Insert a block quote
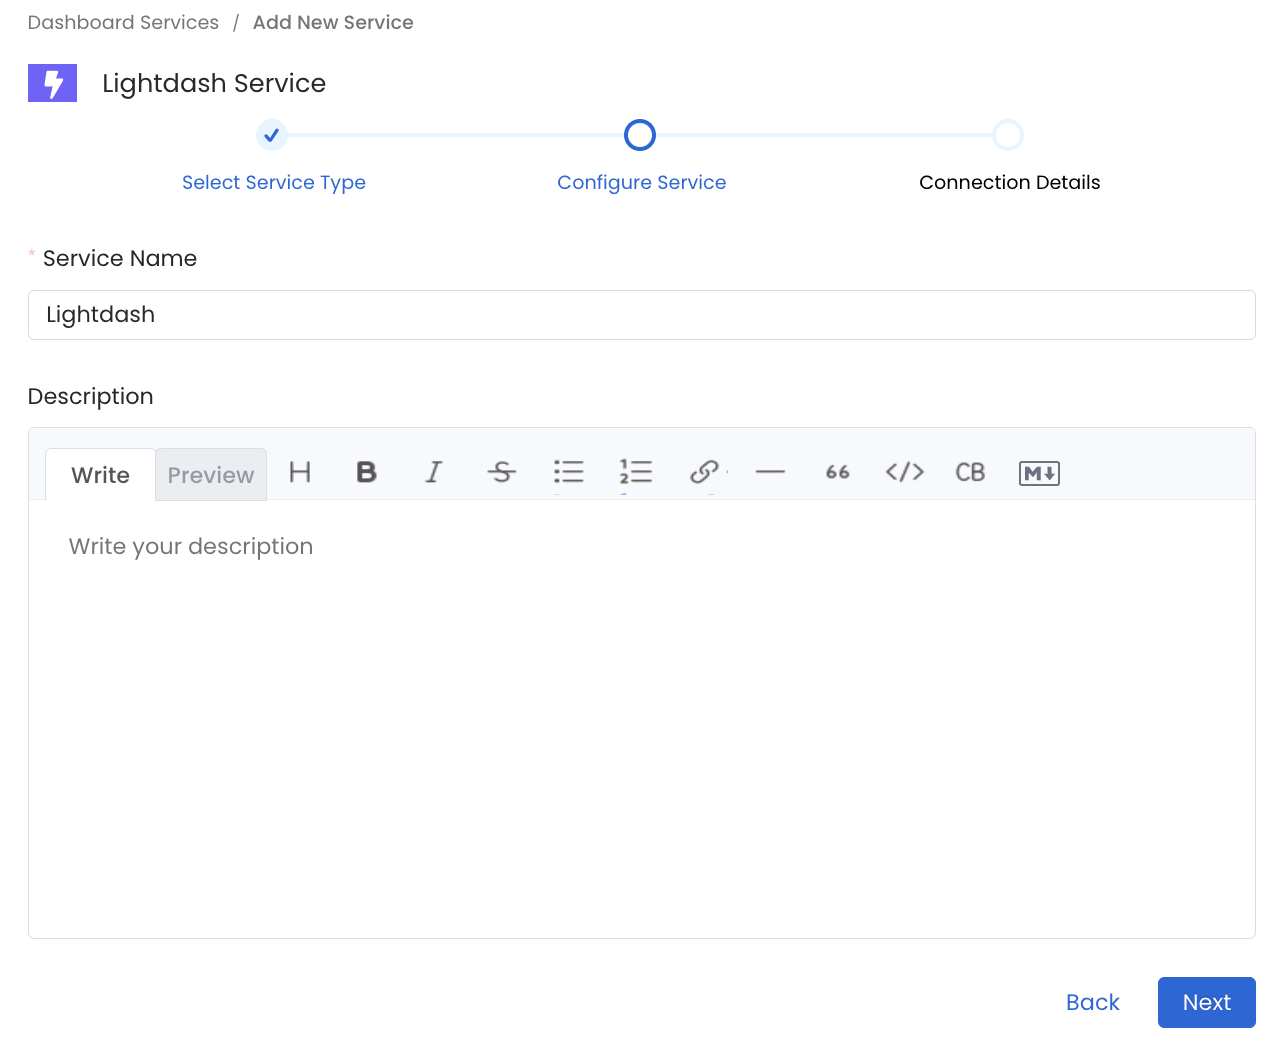The image size is (1282, 1064). coord(837,472)
